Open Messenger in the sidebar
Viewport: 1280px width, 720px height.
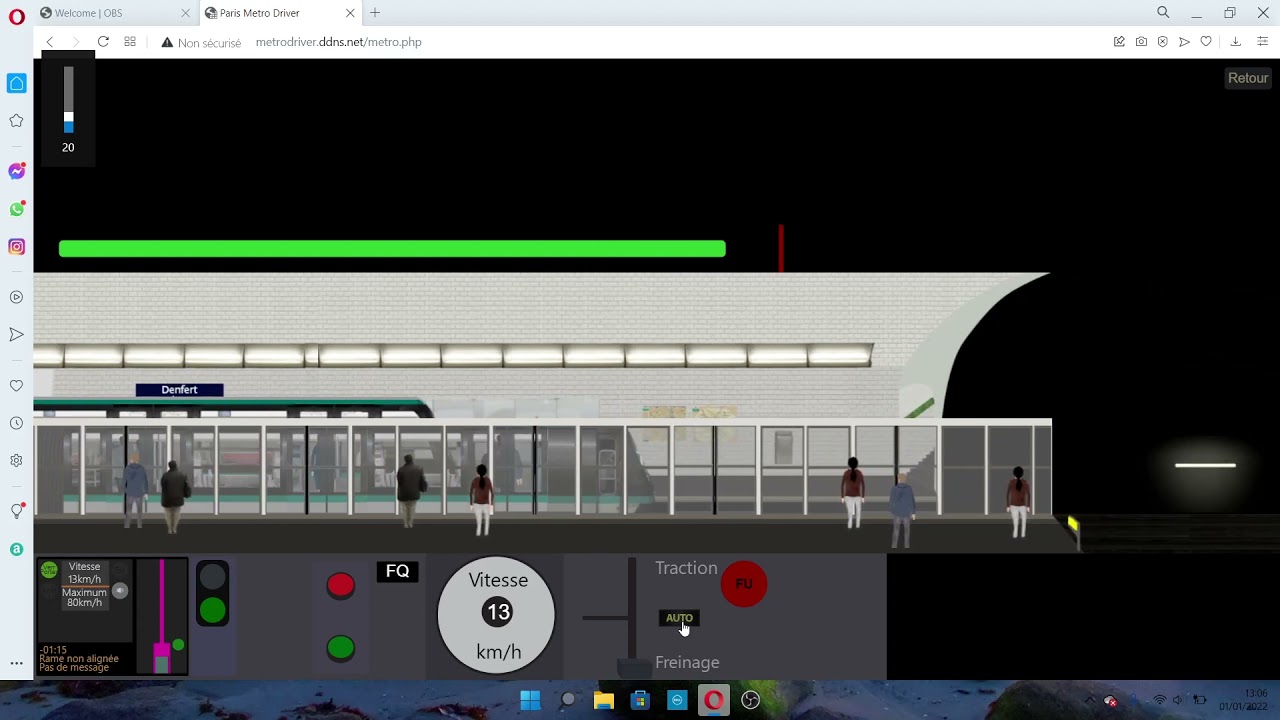[x=17, y=171]
